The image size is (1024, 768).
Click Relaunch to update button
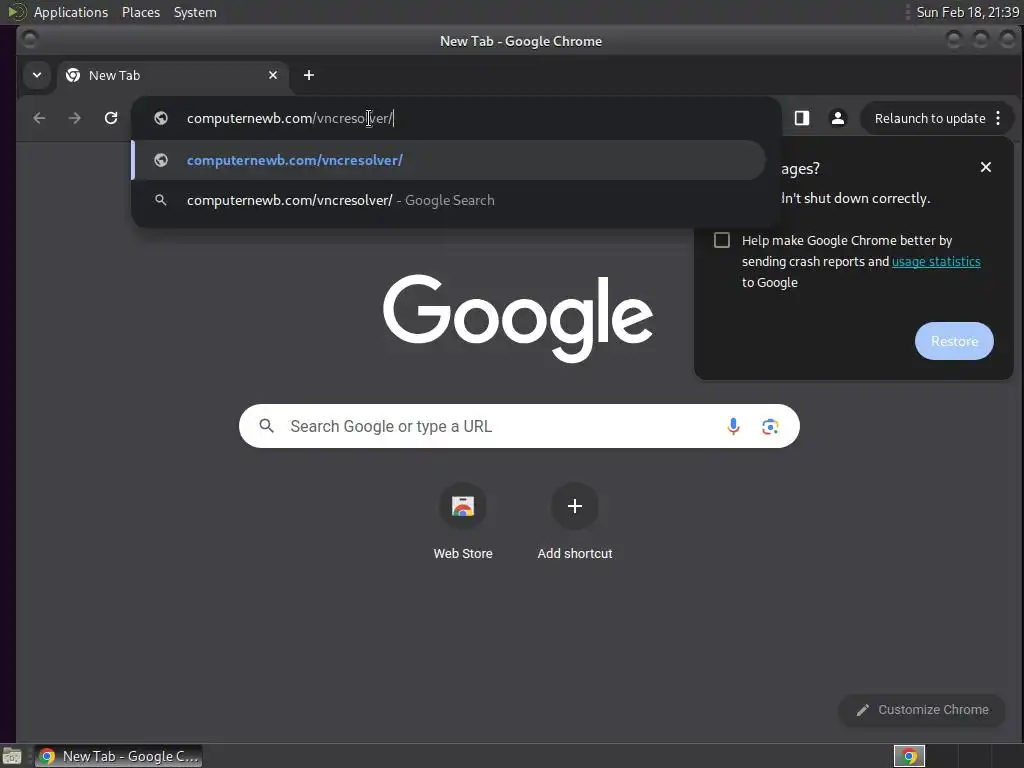click(929, 118)
